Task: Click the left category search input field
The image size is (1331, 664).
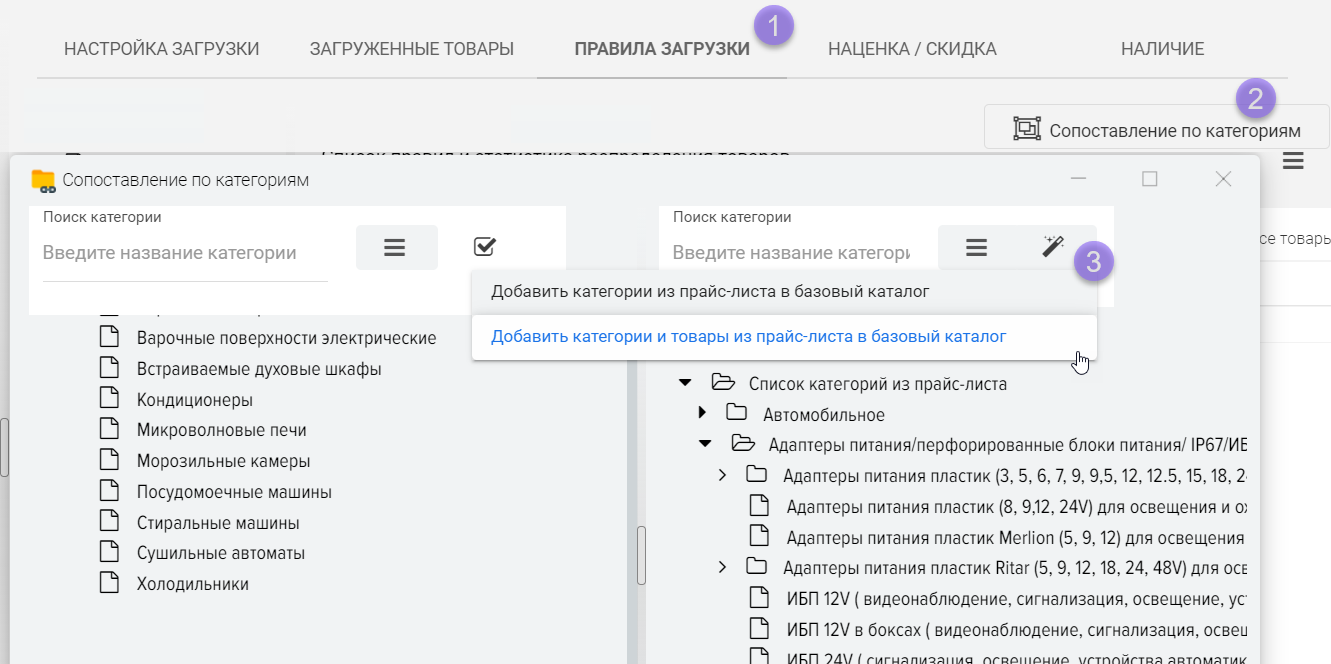Action: point(185,253)
